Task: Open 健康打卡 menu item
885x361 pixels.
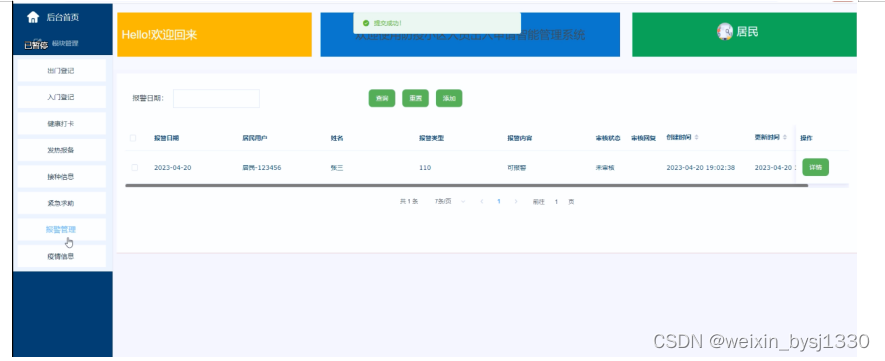Action: (62, 124)
